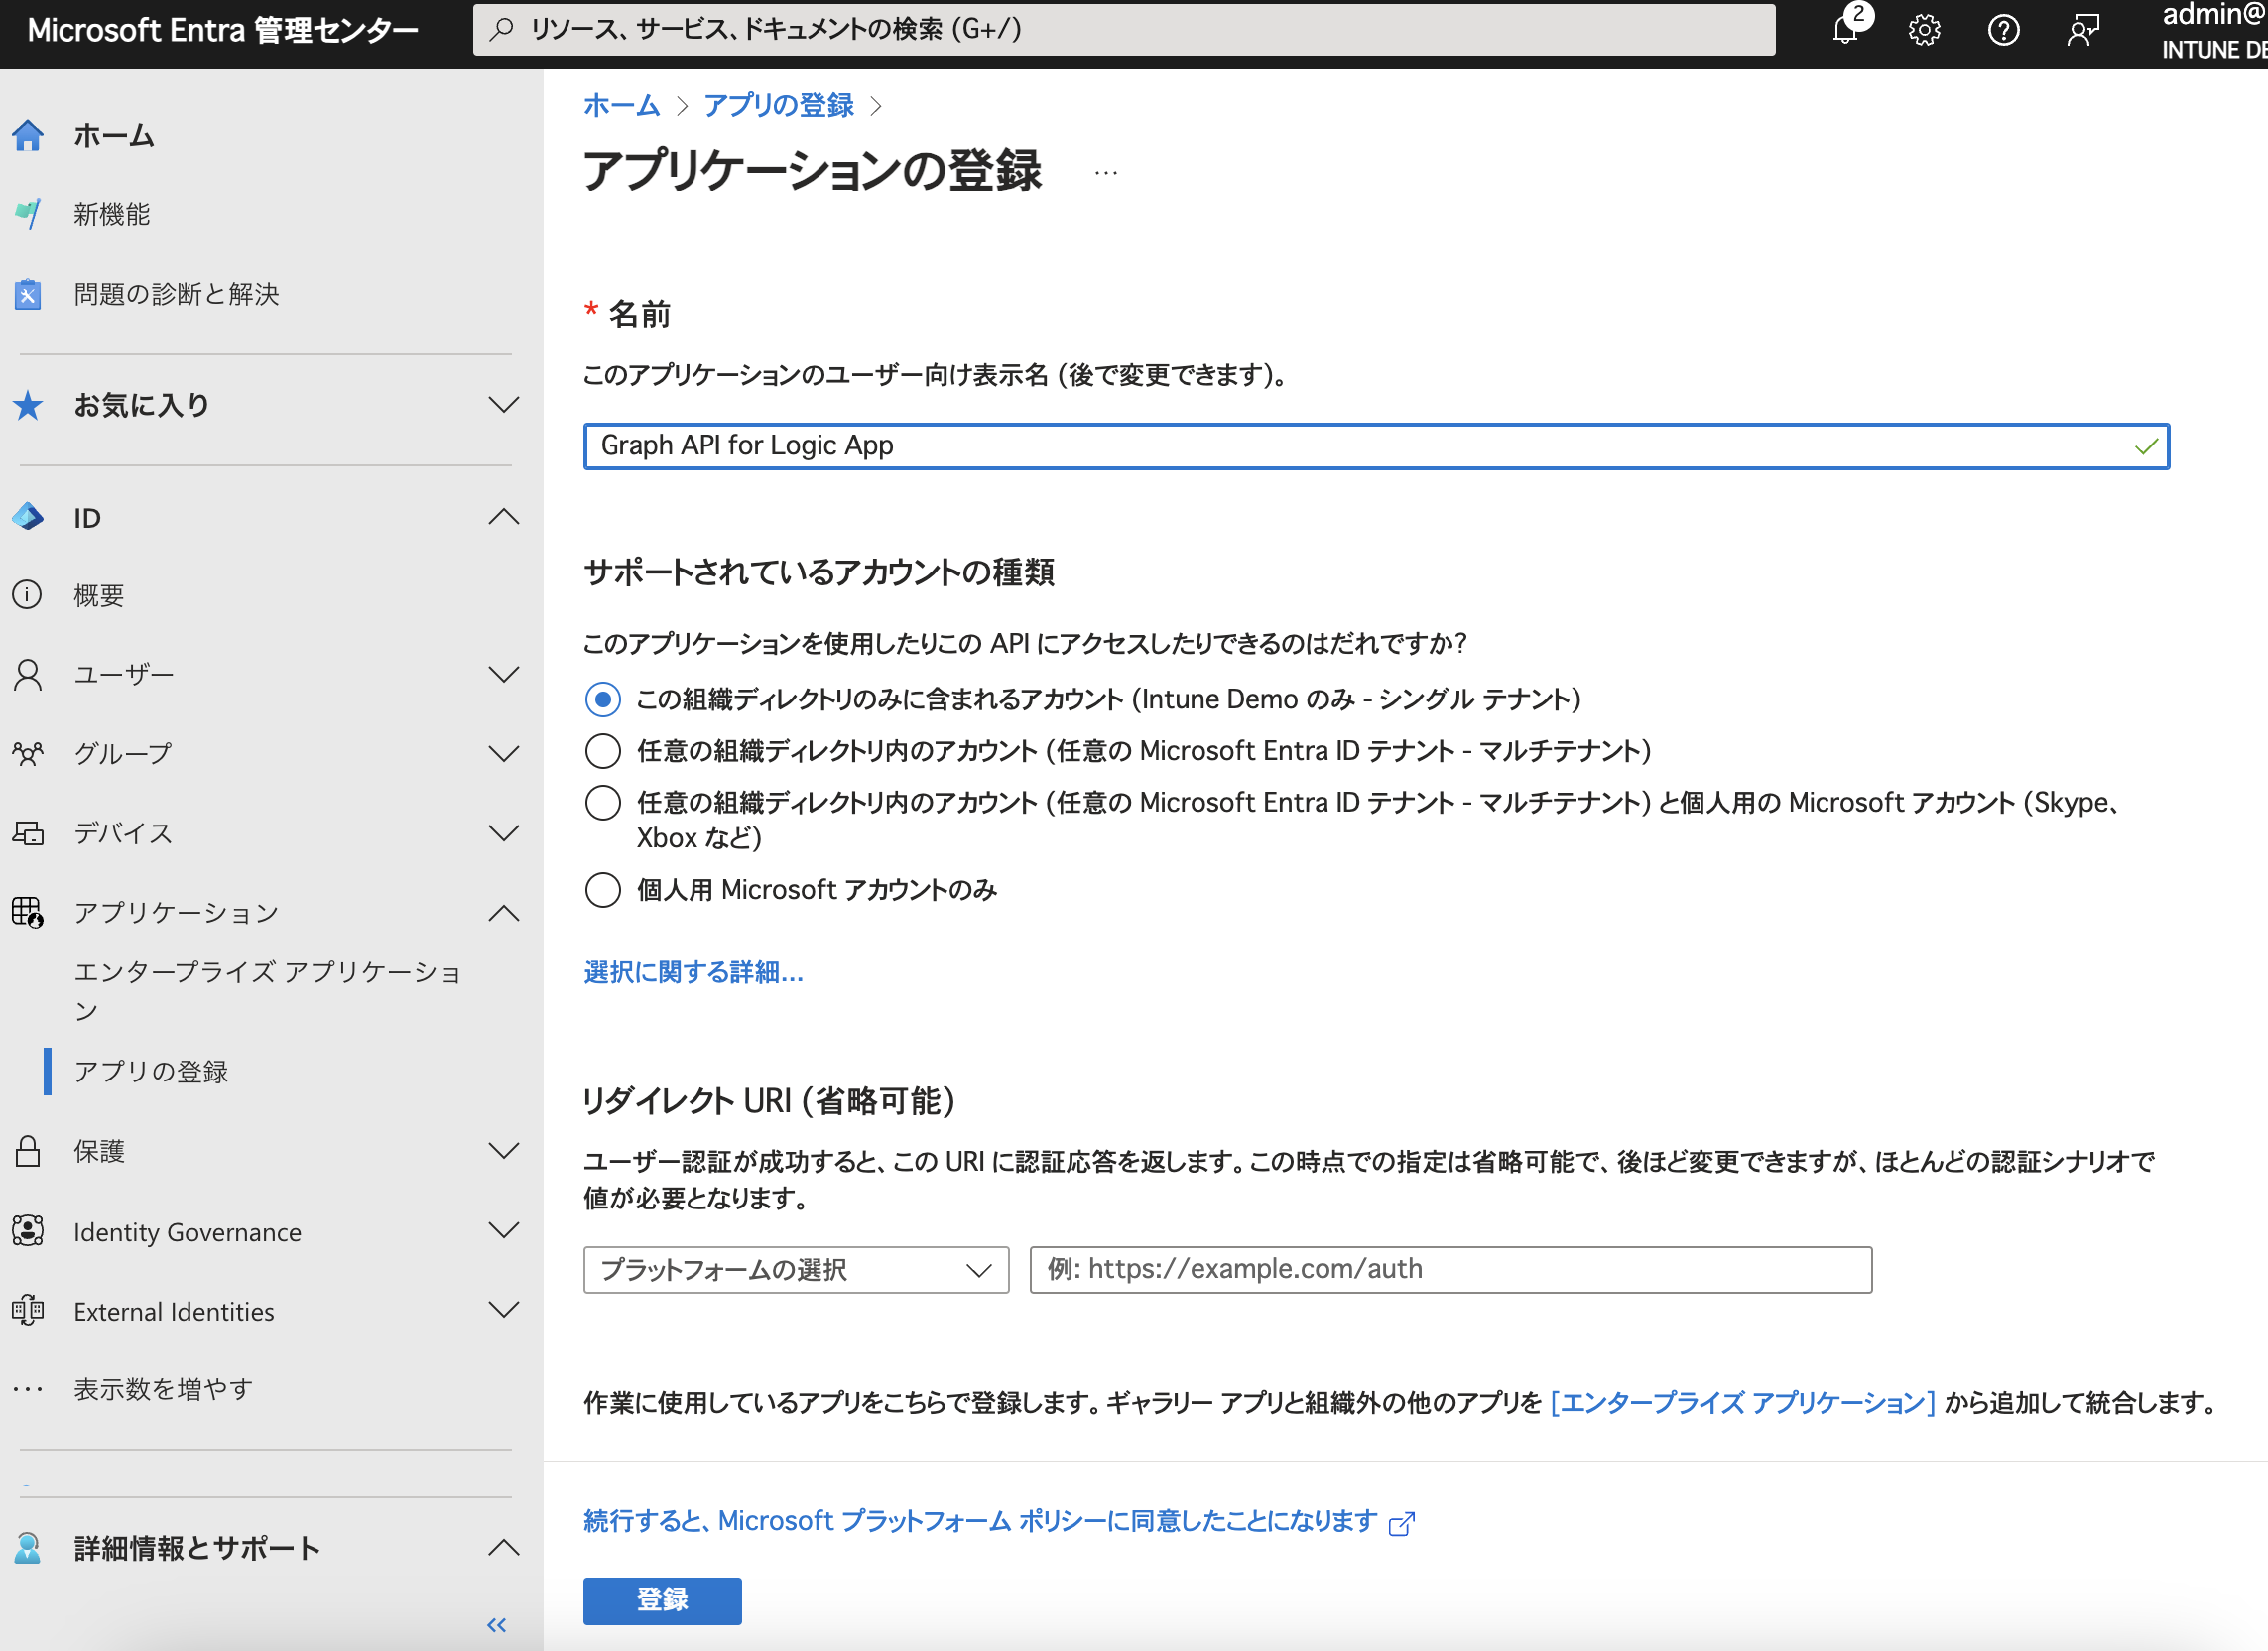Image resolution: width=2268 pixels, height=1651 pixels.
Task: Click the 登録 button
Action: (x=662, y=1600)
